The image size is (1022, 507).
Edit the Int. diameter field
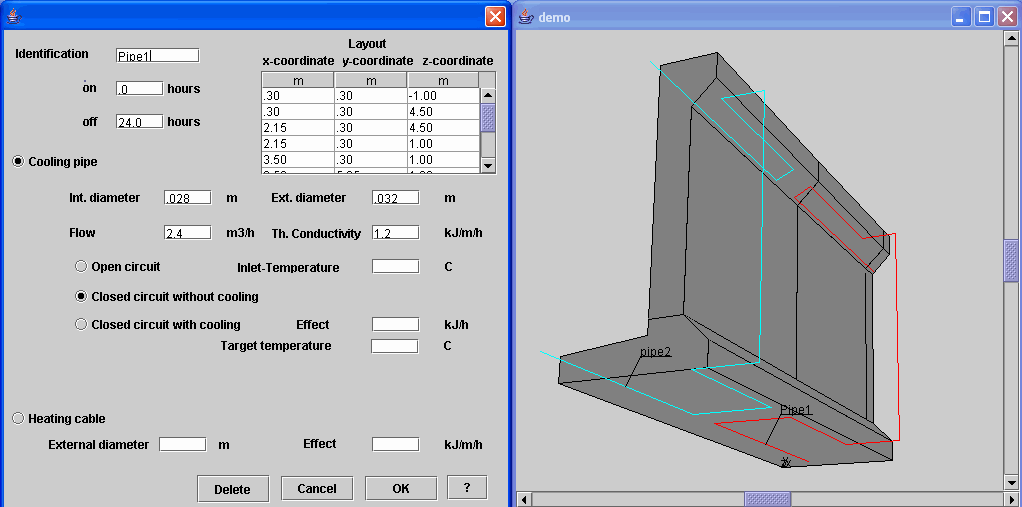click(x=188, y=197)
